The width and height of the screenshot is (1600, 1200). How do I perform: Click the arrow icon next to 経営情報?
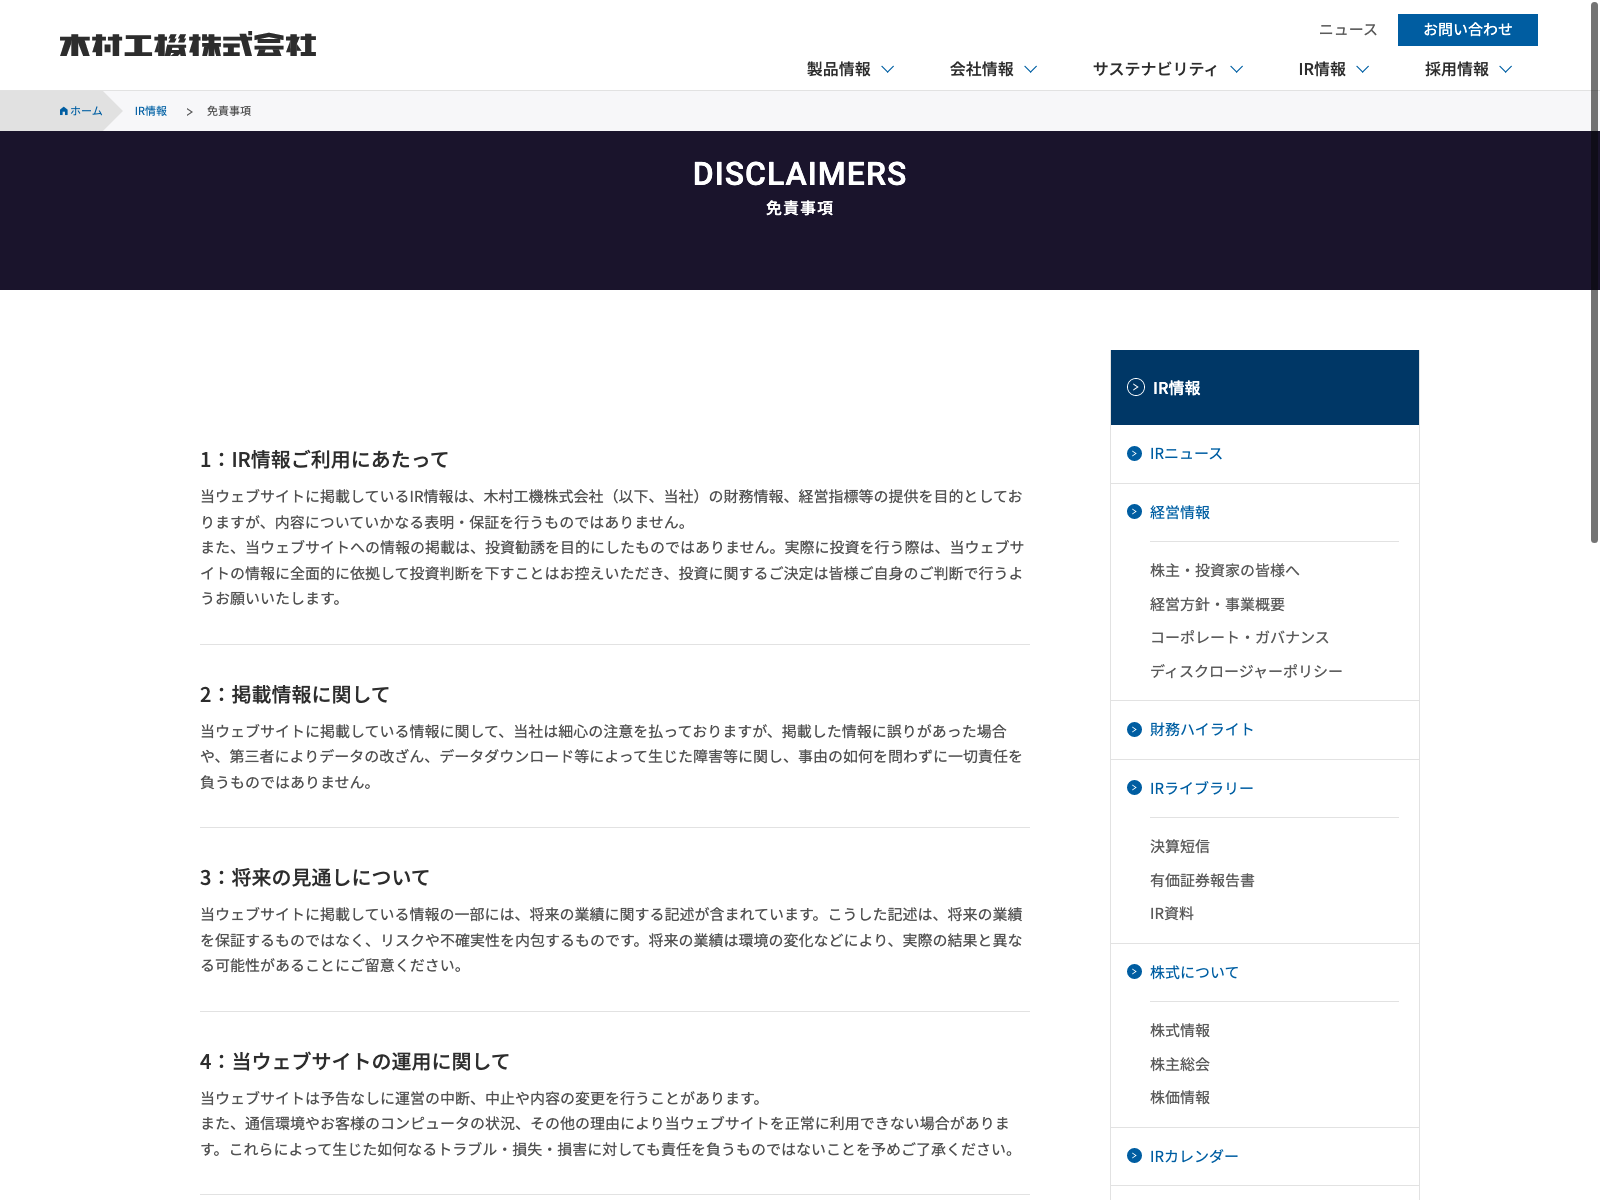(x=1134, y=512)
